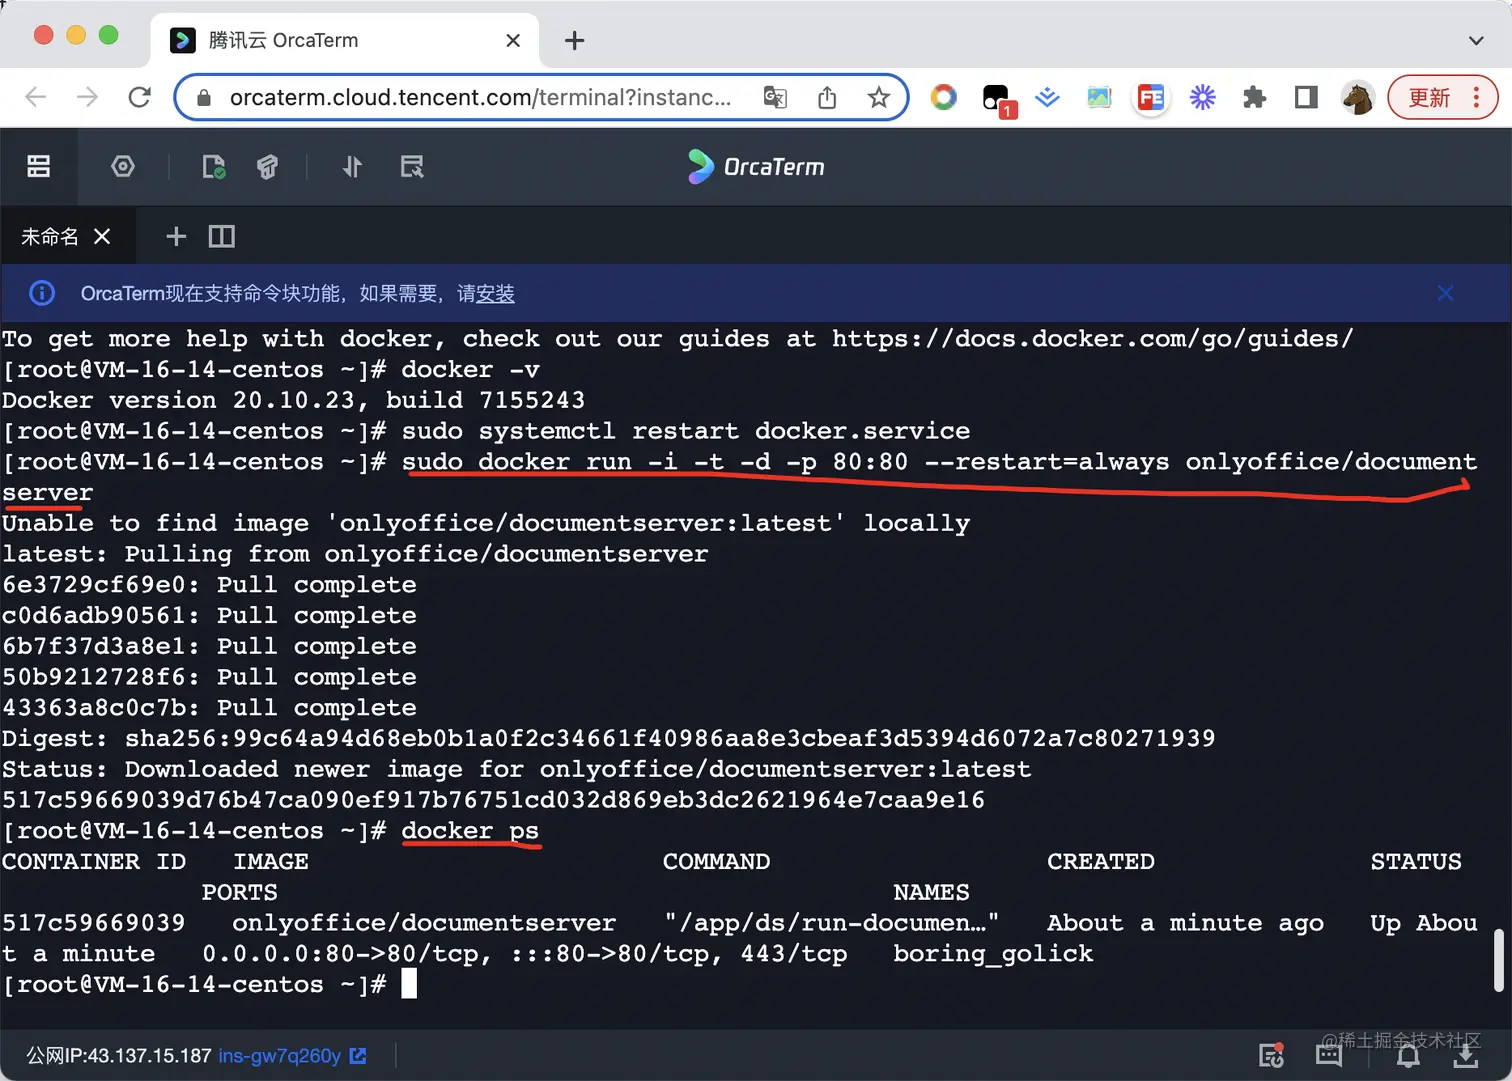Click the CREATED column header
1512x1081 pixels.
(1101, 862)
